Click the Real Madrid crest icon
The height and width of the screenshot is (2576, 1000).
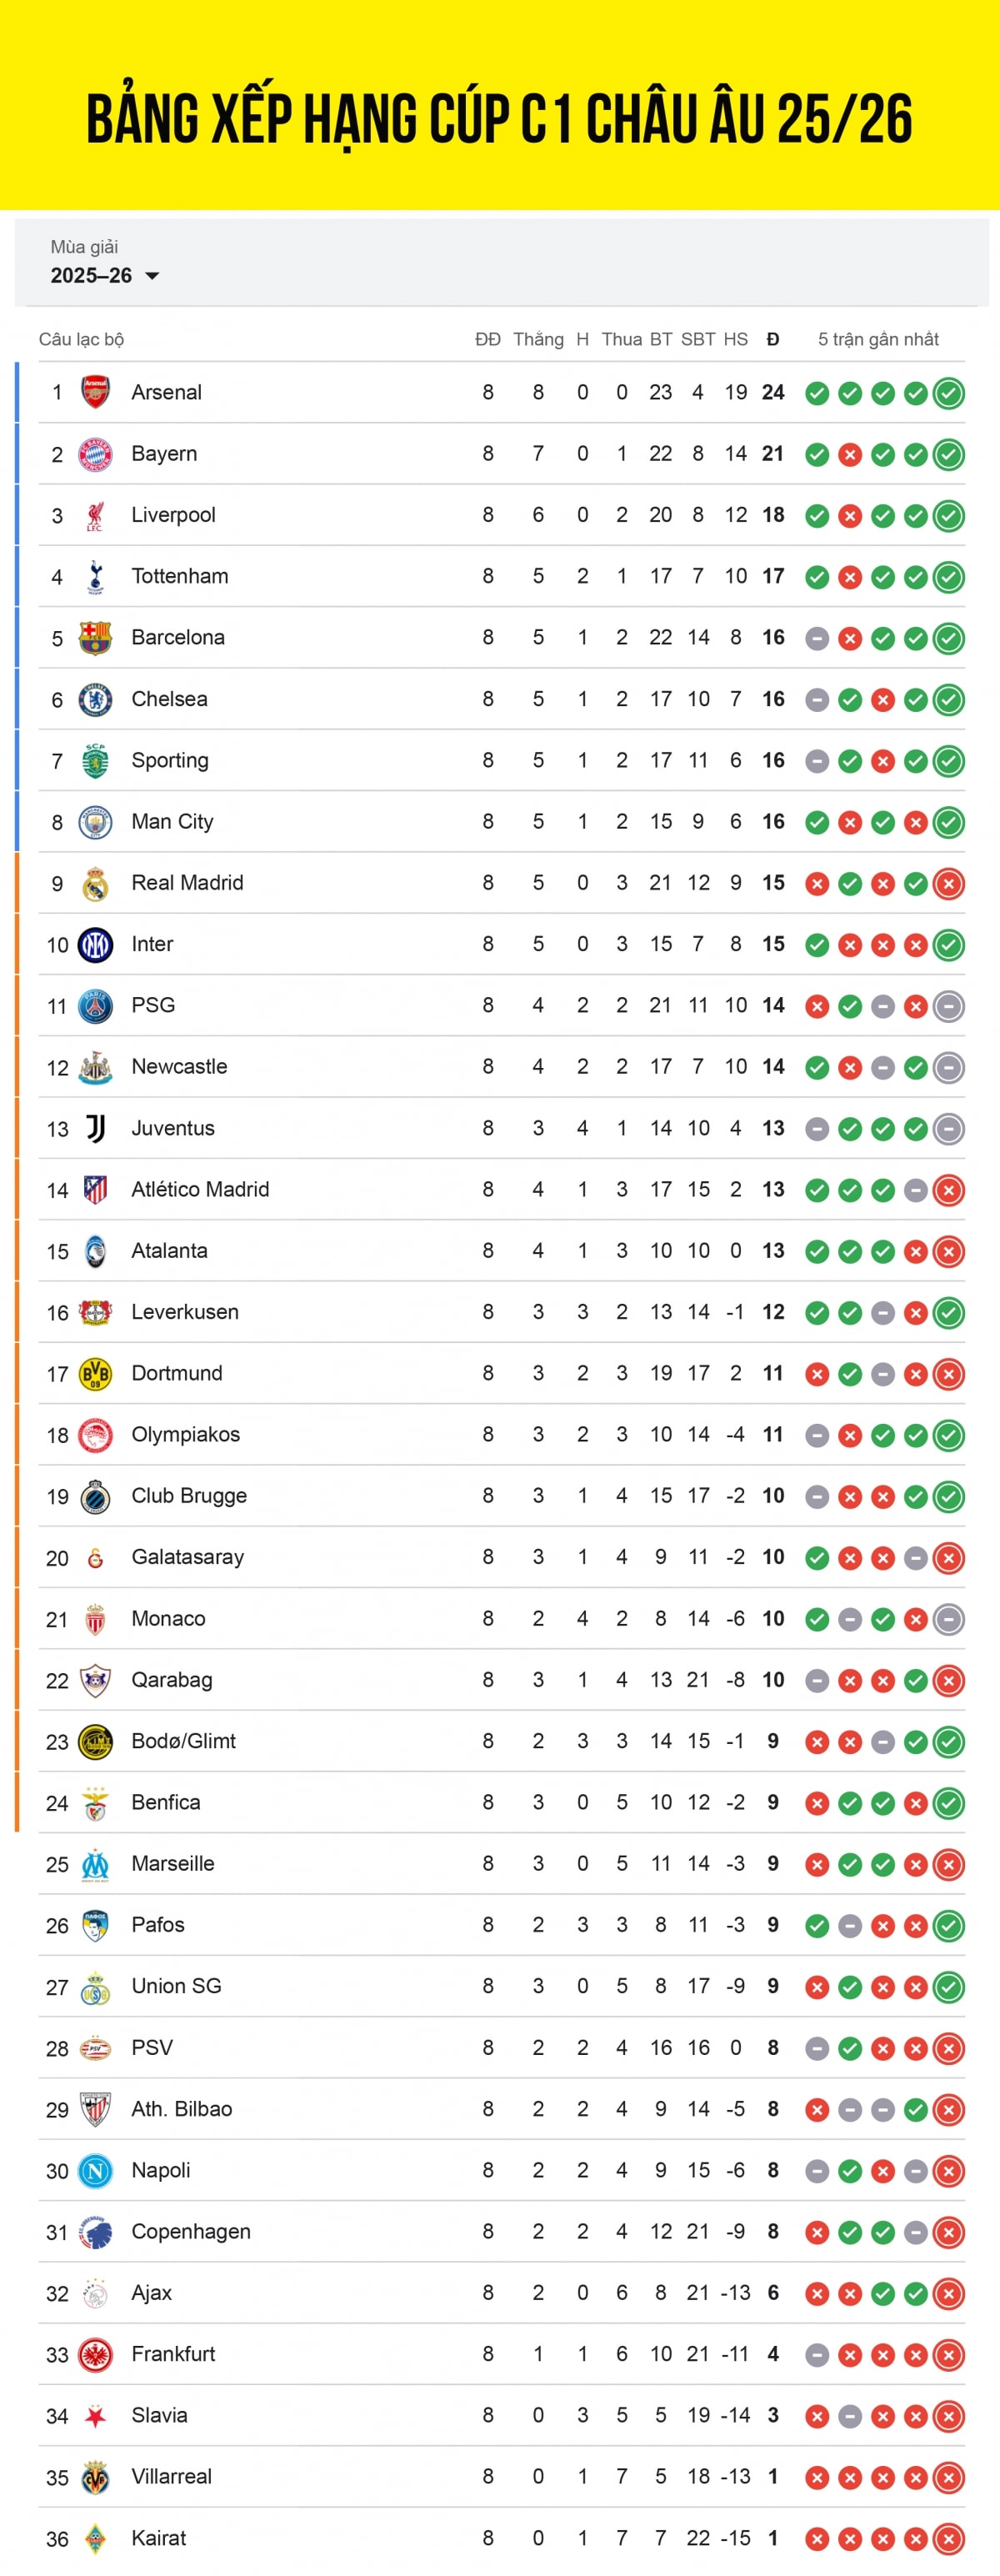[x=93, y=883]
